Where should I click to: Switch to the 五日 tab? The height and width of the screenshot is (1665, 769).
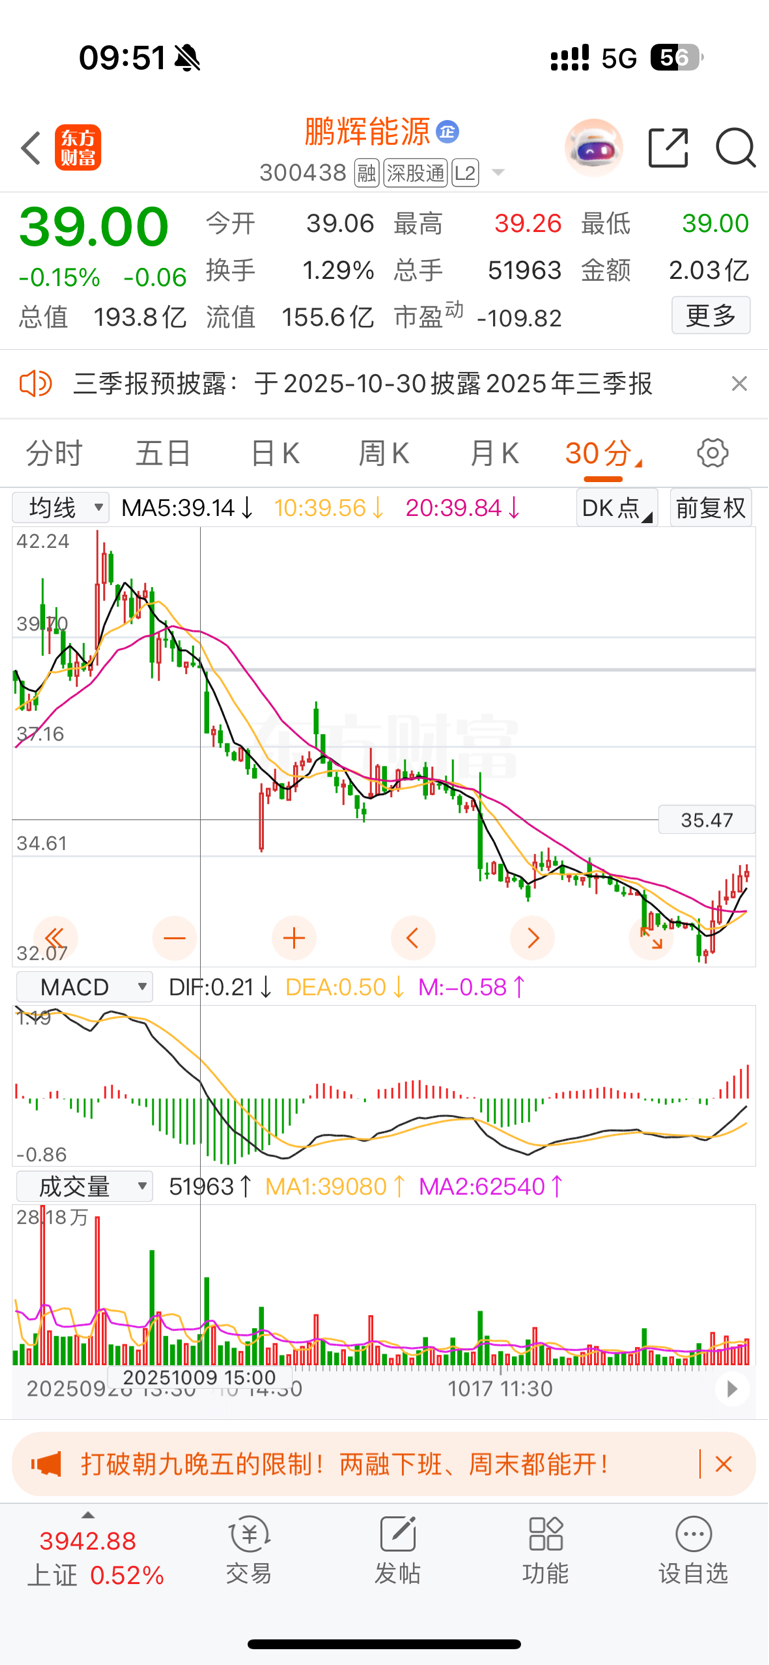coord(163,453)
